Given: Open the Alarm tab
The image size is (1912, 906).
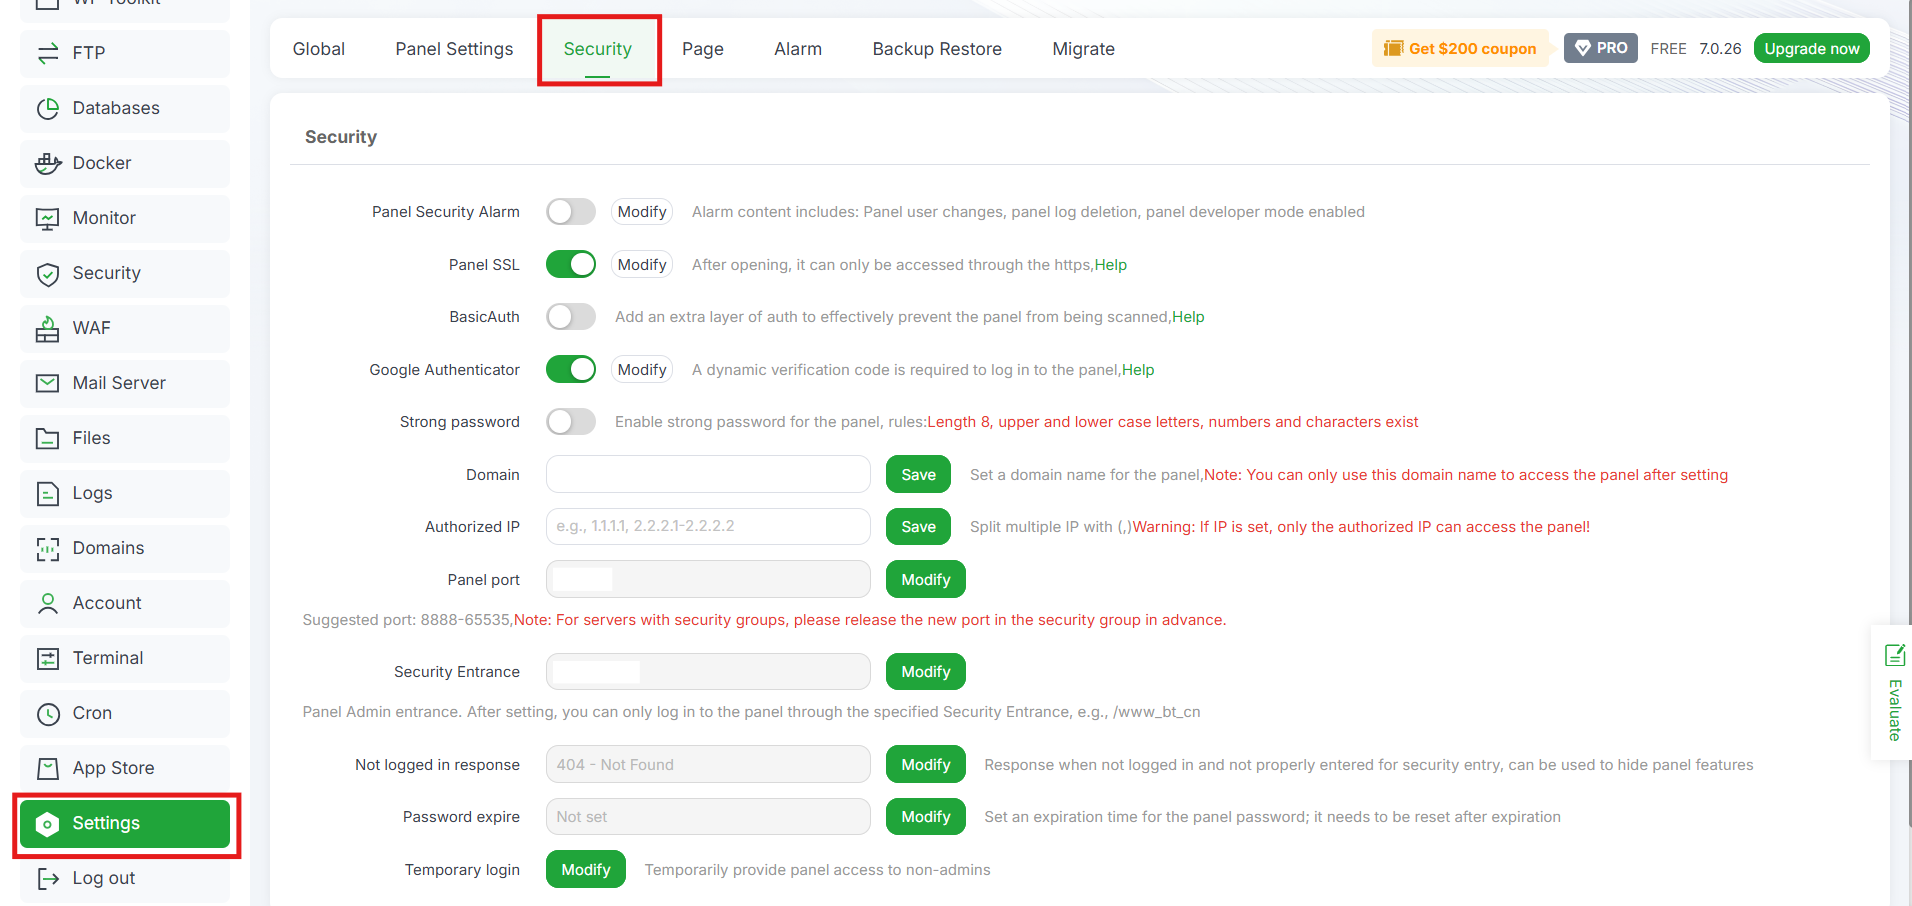Looking at the screenshot, I should pyautogui.click(x=798, y=49).
